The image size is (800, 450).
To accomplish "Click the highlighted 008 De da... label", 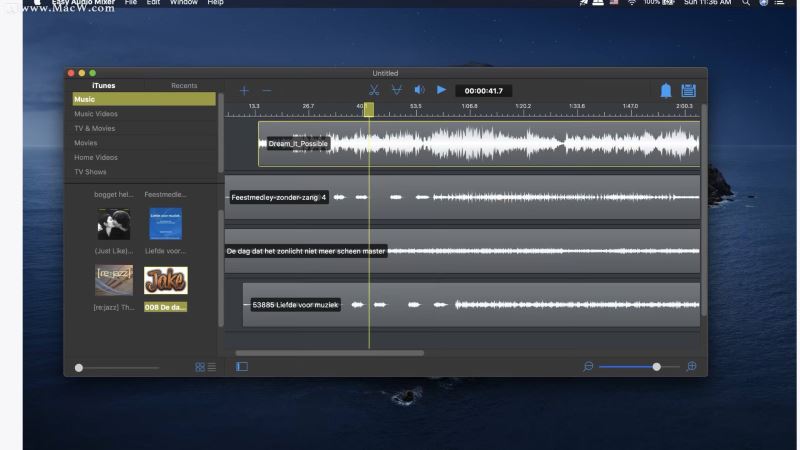I will (165, 307).
